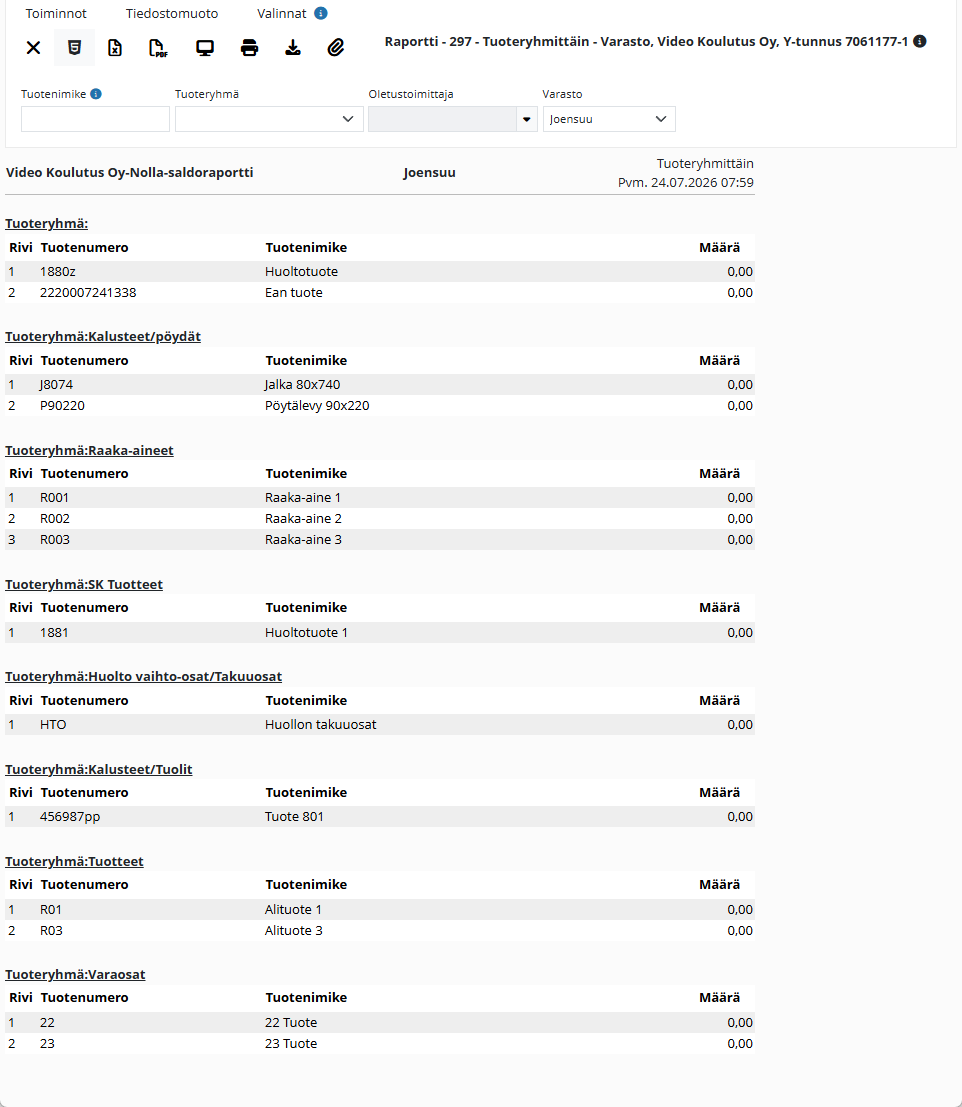This screenshot has height=1107, width=962.
Task: Focus the Tuotenimike input field
Action: tap(95, 119)
